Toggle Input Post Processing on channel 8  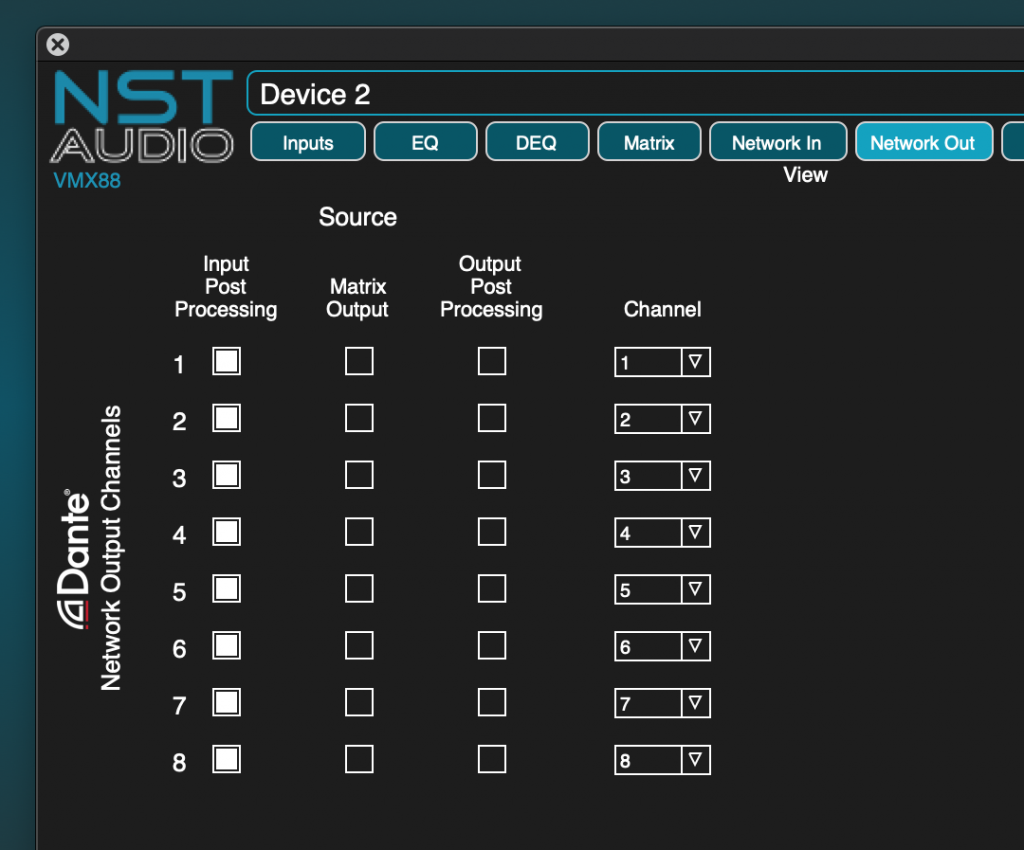(x=226, y=759)
